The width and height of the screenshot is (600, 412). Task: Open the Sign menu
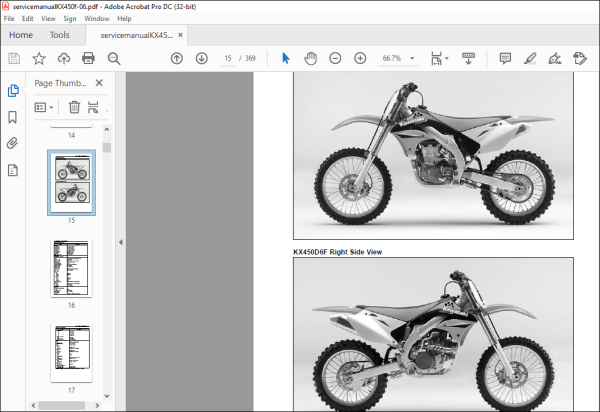70,18
